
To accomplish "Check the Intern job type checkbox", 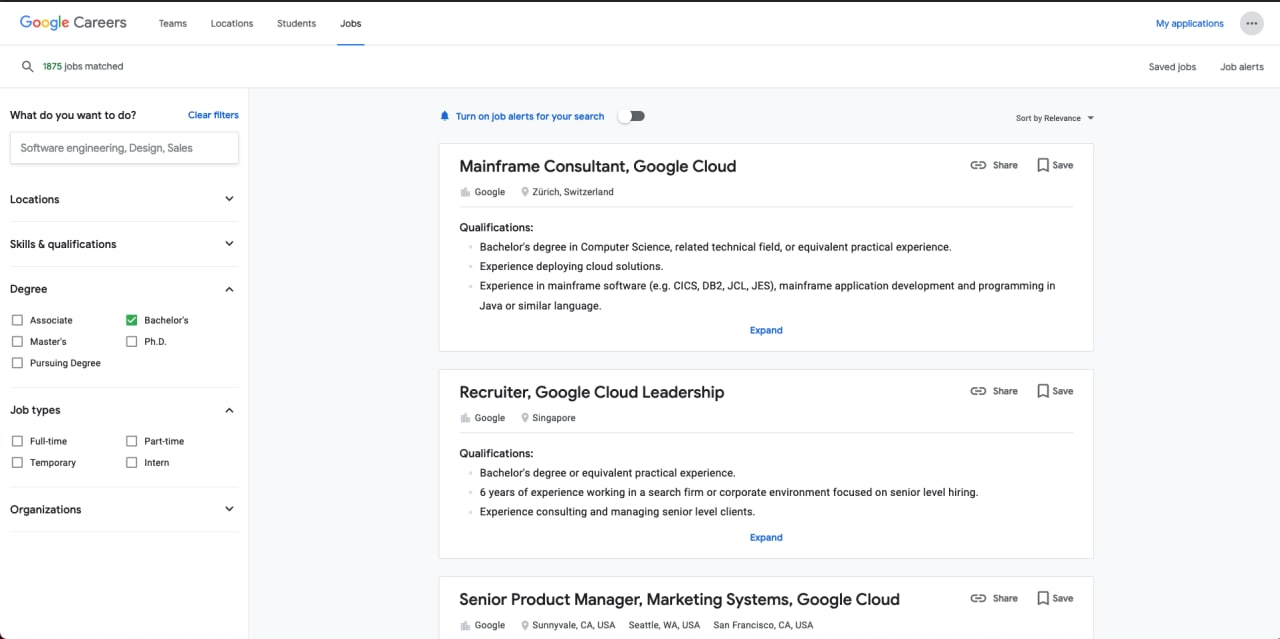I will [132, 462].
